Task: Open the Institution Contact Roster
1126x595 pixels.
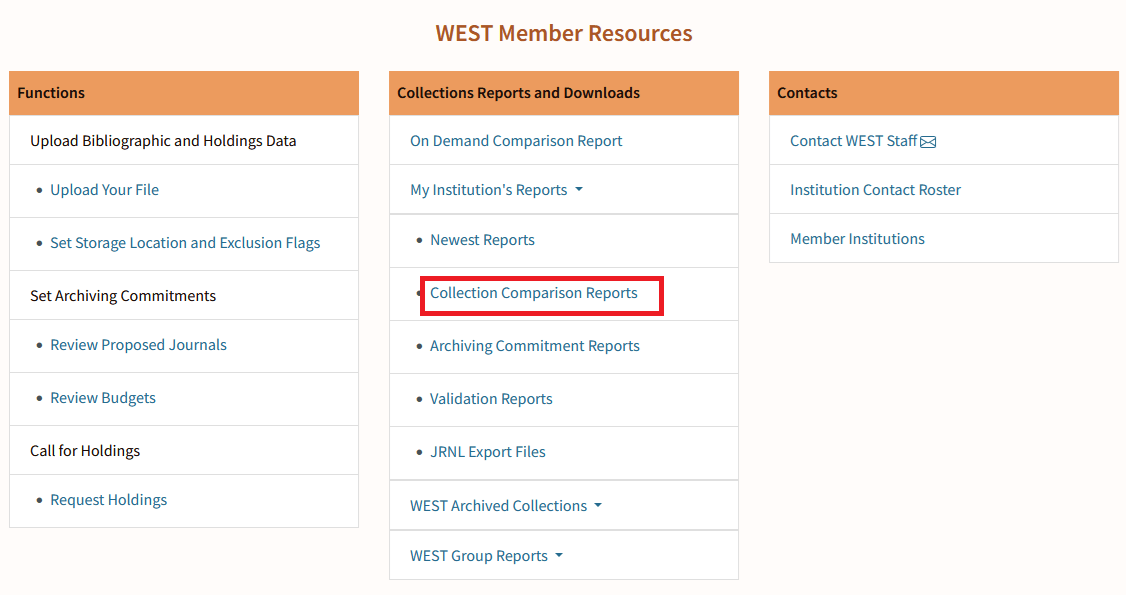Action: (875, 189)
